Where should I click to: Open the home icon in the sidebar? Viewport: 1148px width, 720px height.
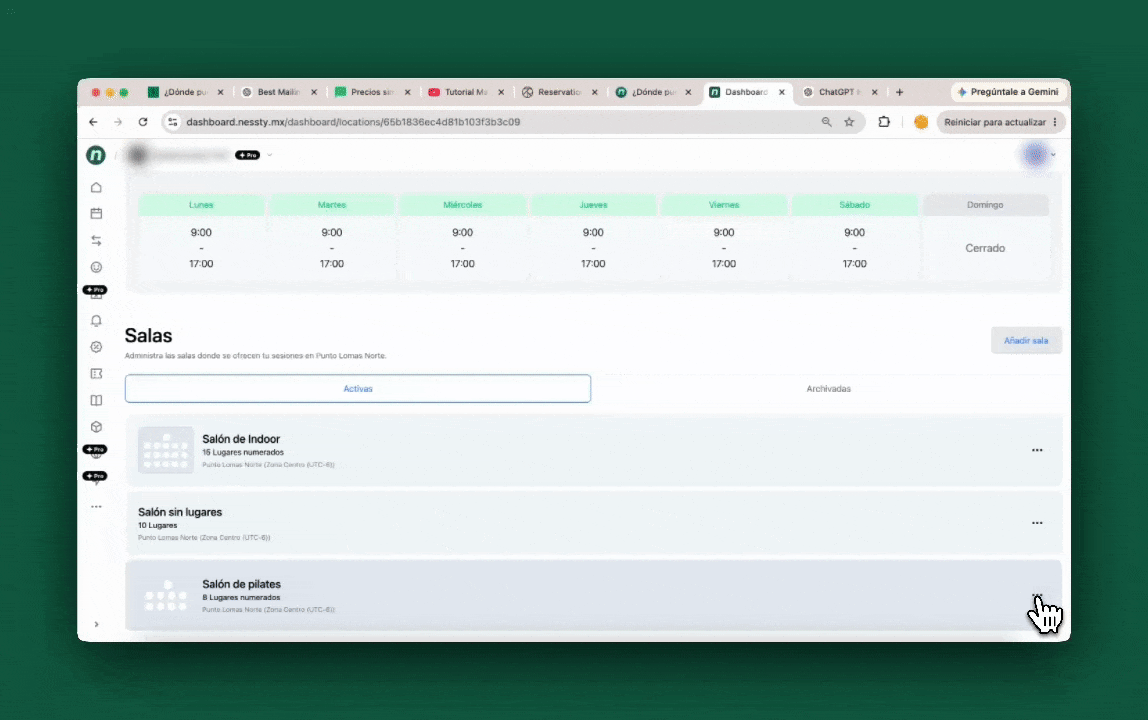(96, 188)
